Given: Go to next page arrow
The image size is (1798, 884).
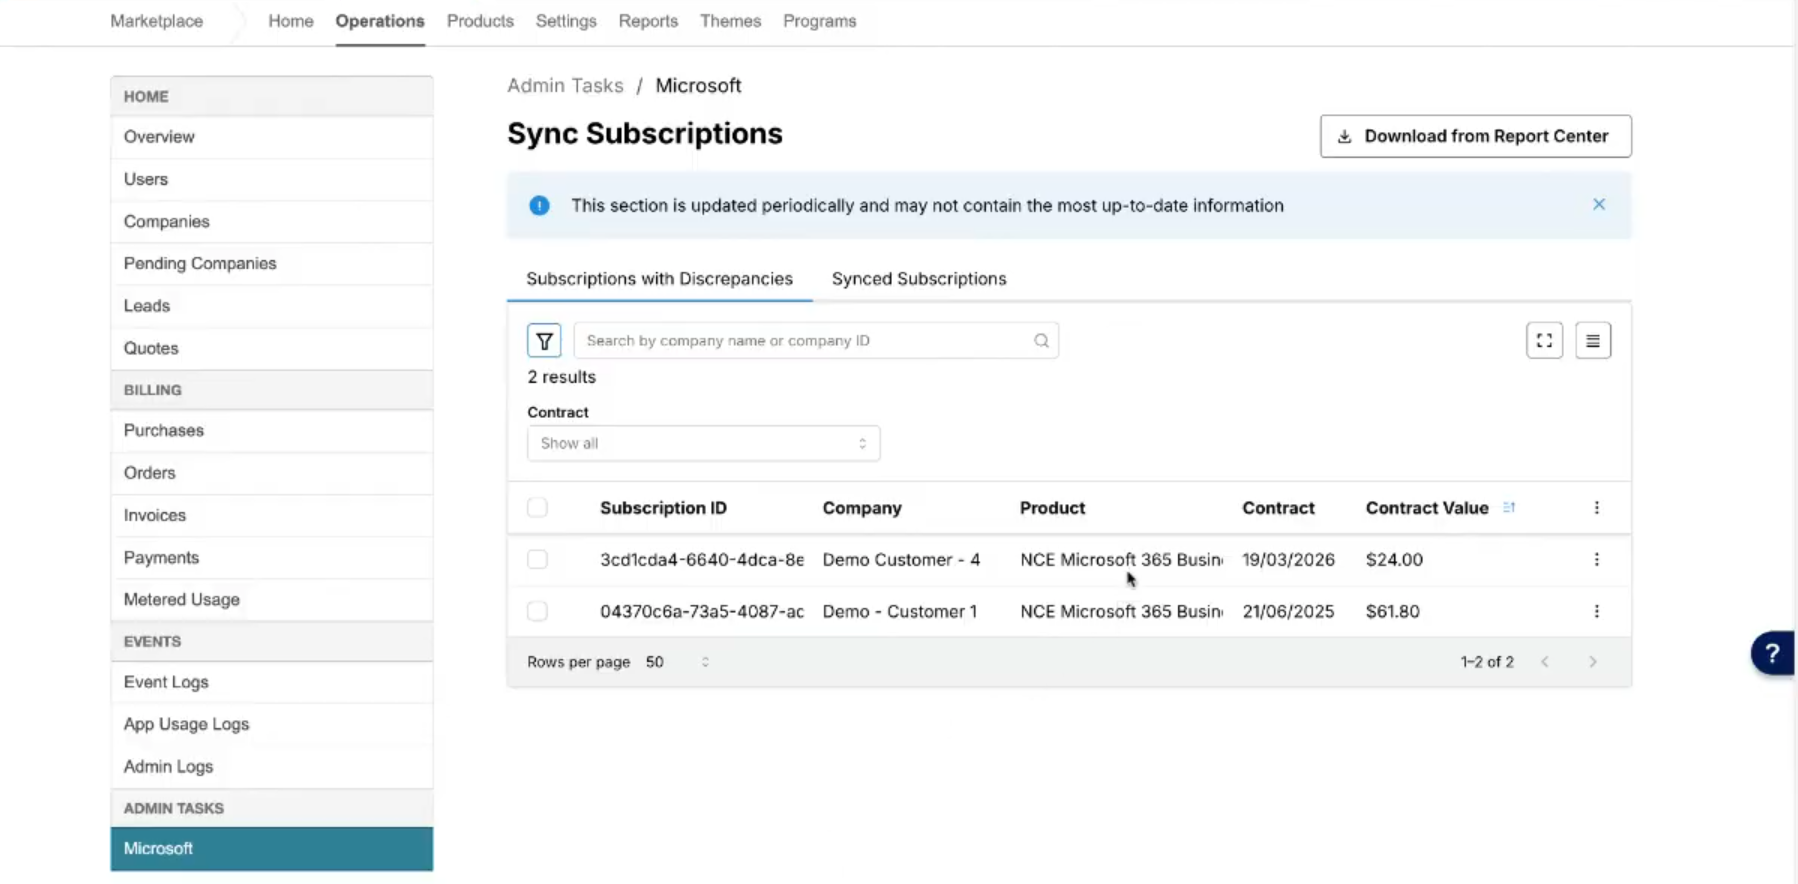Looking at the screenshot, I should (1593, 662).
